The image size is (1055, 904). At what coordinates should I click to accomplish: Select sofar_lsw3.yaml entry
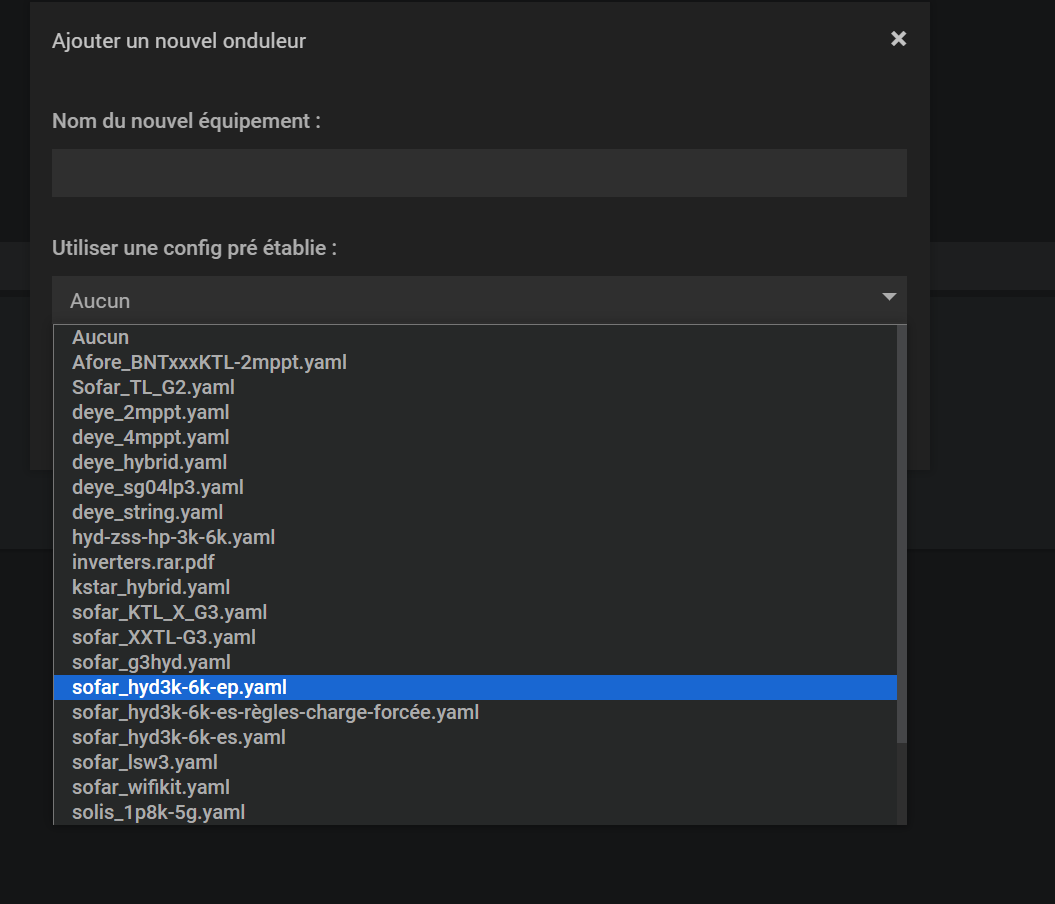[144, 763]
